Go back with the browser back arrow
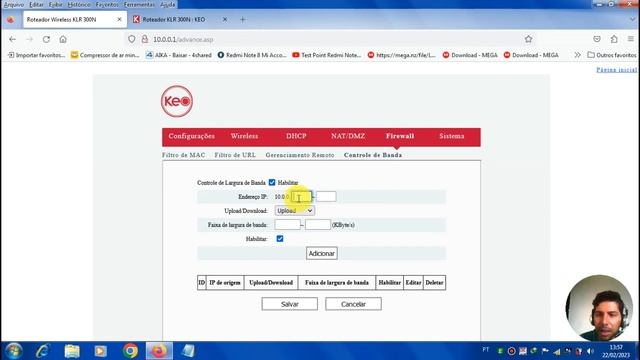The image size is (640, 360). 13,39
